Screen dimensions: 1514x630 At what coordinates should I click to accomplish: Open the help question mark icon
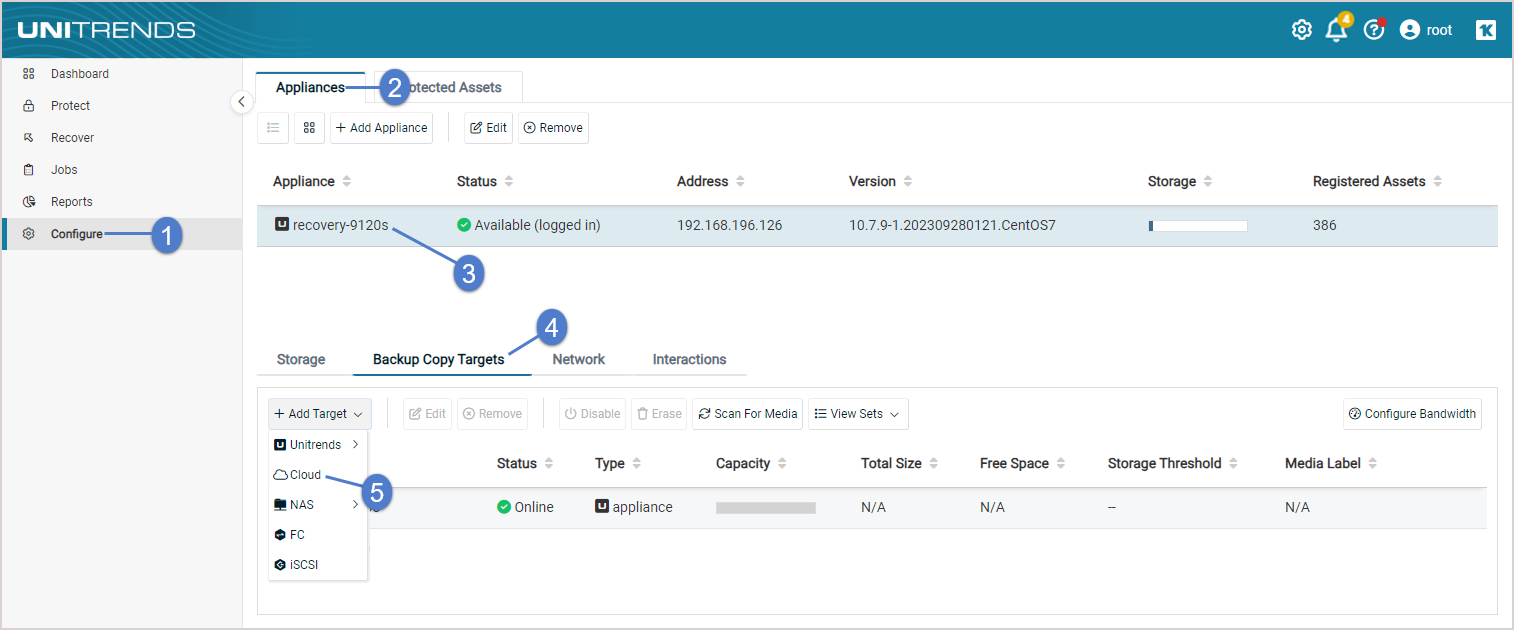(x=1374, y=30)
